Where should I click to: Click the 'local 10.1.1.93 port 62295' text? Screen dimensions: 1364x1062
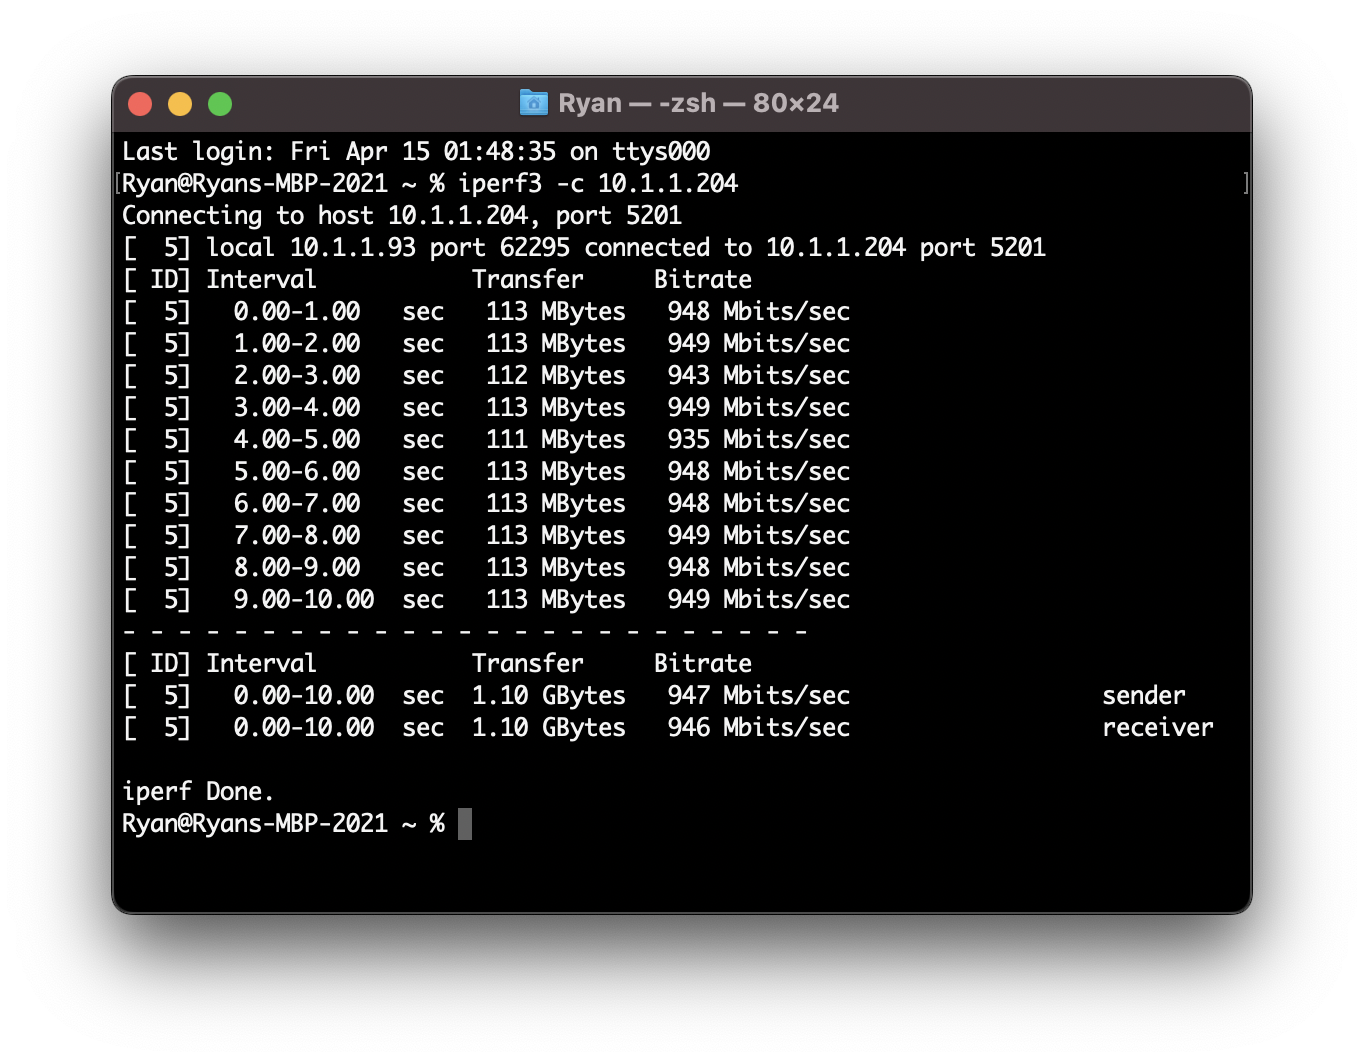pyautogui.click(x=388, y=248)
